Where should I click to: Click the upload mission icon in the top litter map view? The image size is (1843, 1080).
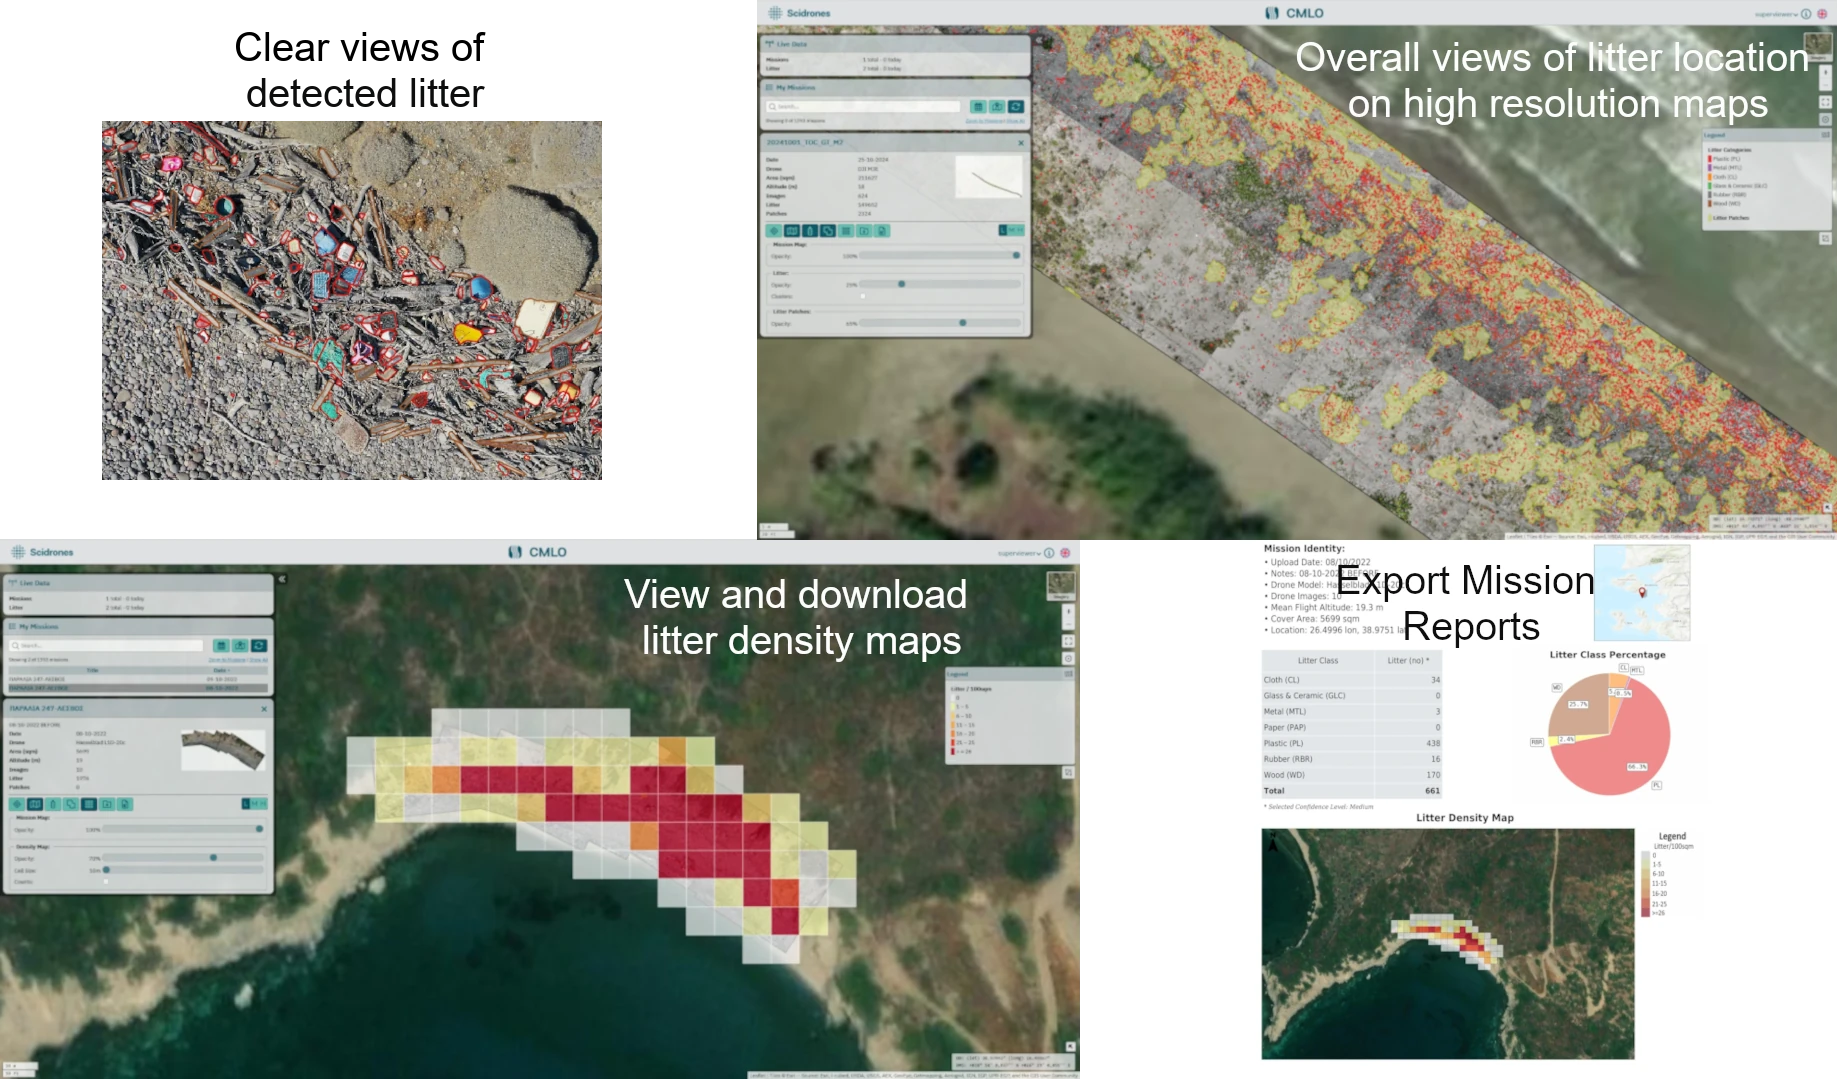click(x=997, y=107)
